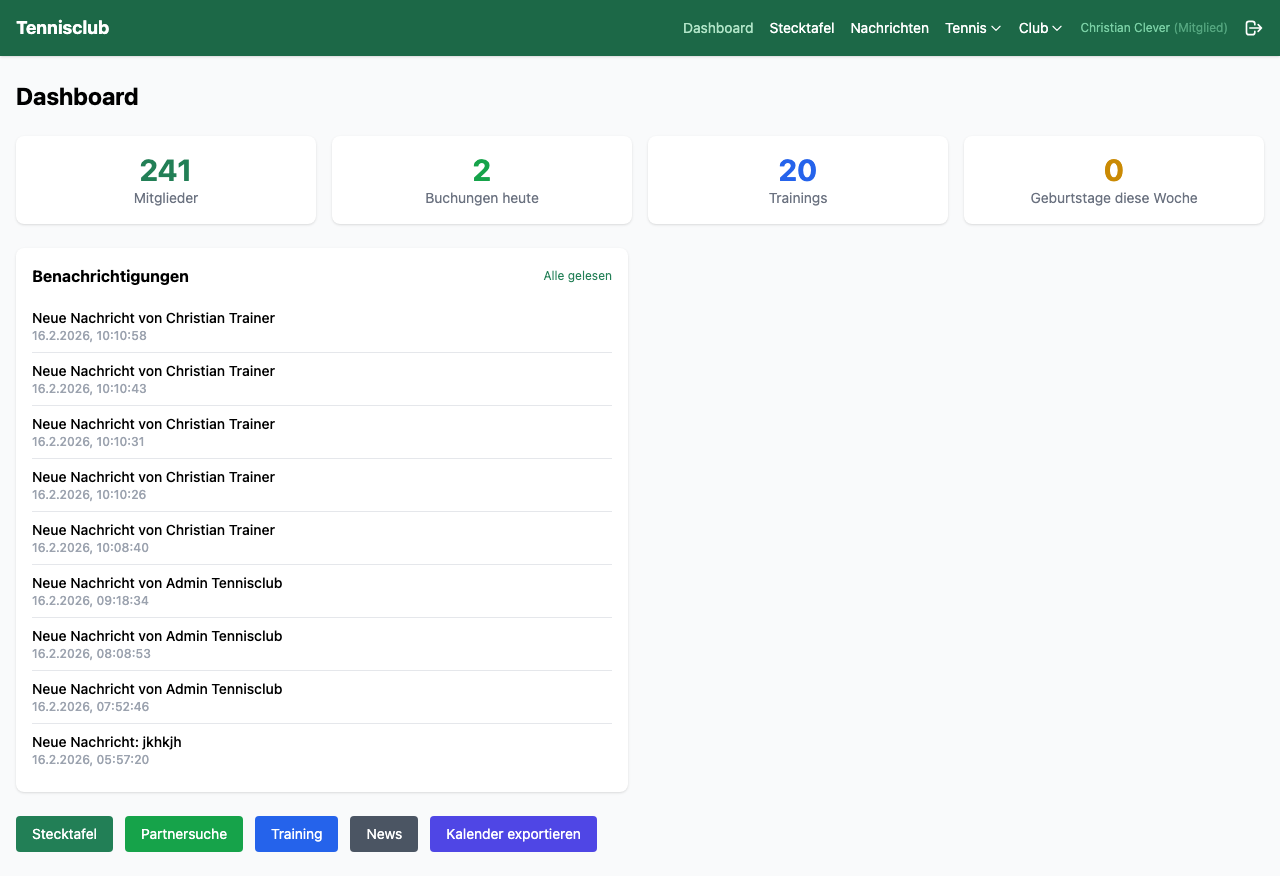Image resolution: width=1280 pixels, height=876 pixels.
Task: Switch to the Stecktafel navigation tab
Action: (801, 28)
